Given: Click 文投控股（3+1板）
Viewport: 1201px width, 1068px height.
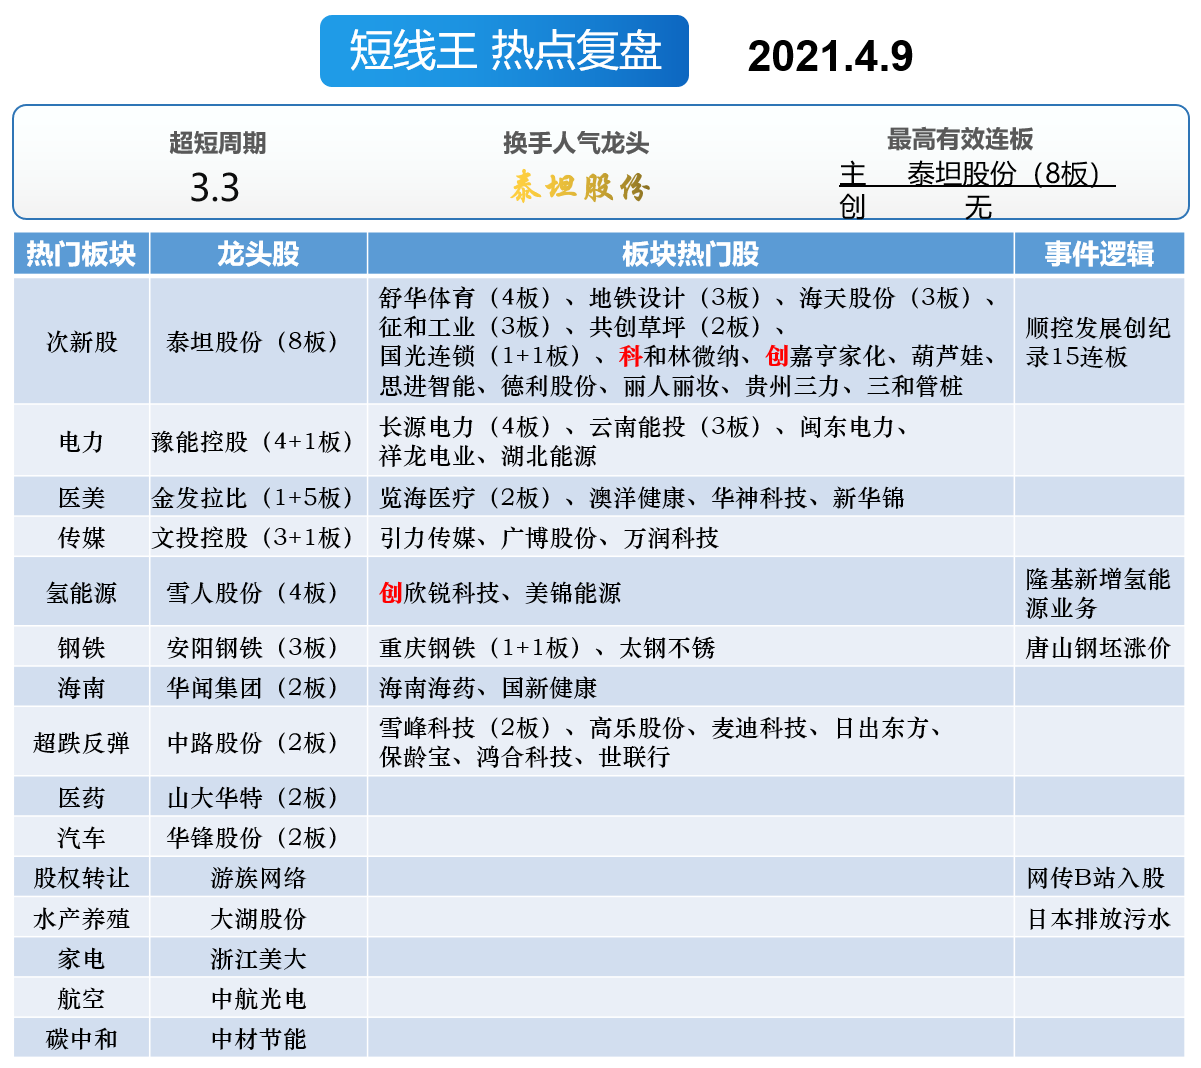Looking at the screenshot, I should tap(258, 538).
